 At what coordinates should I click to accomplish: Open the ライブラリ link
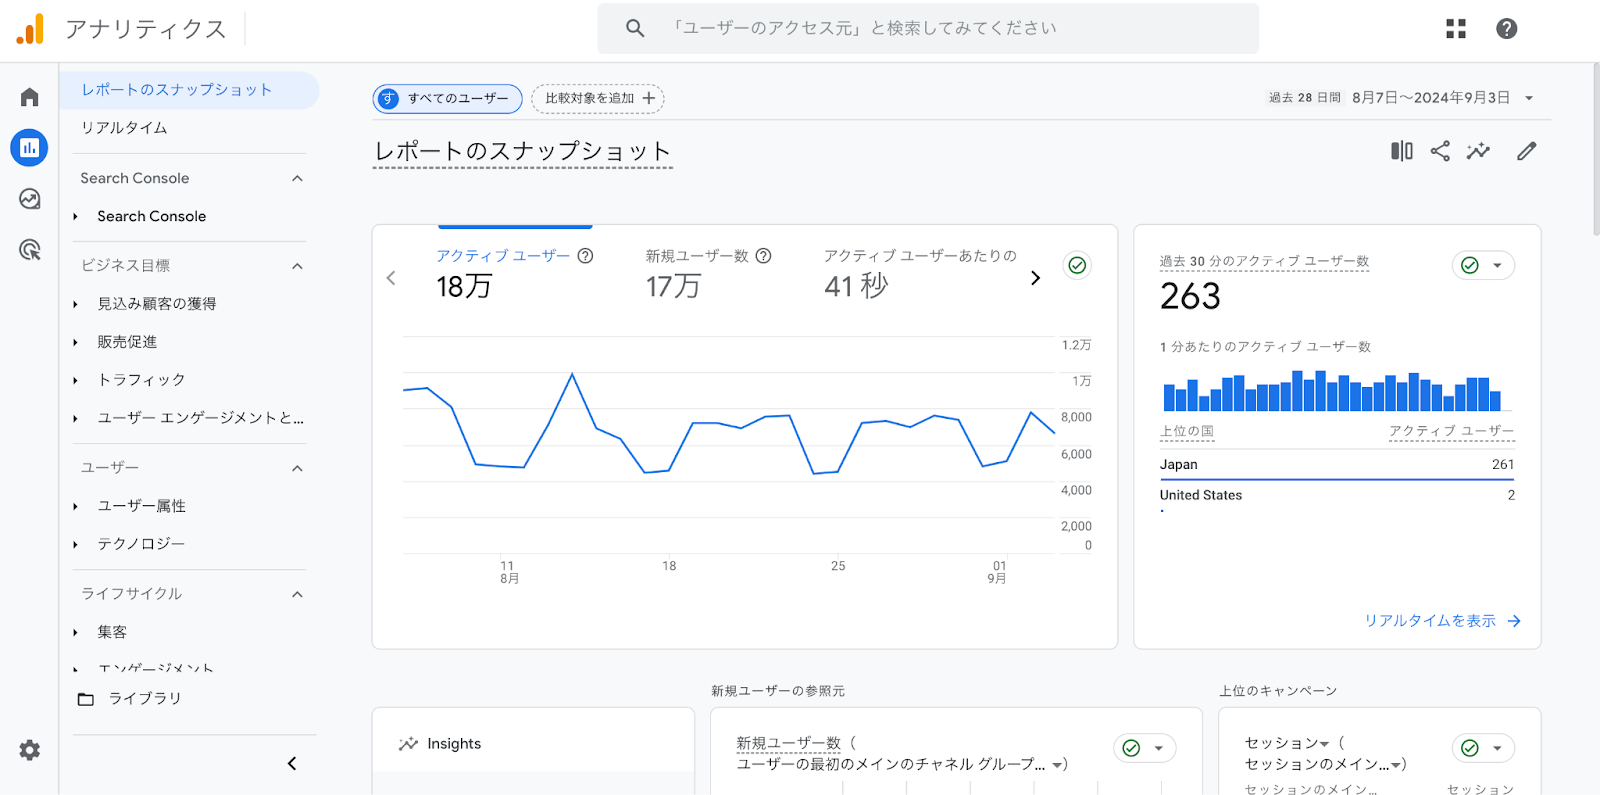pos(144,699)
